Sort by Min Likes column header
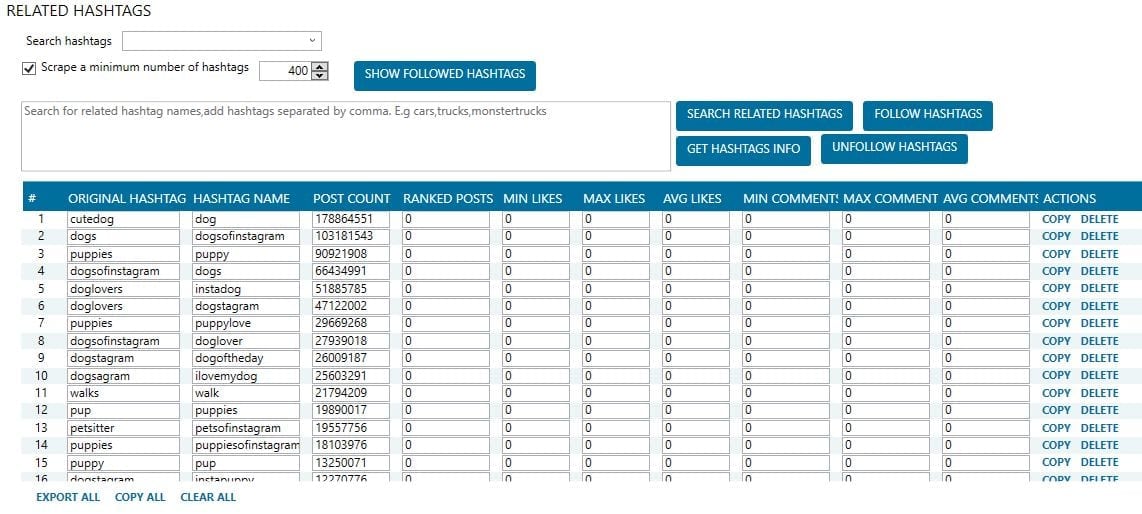 pos(532,199)
